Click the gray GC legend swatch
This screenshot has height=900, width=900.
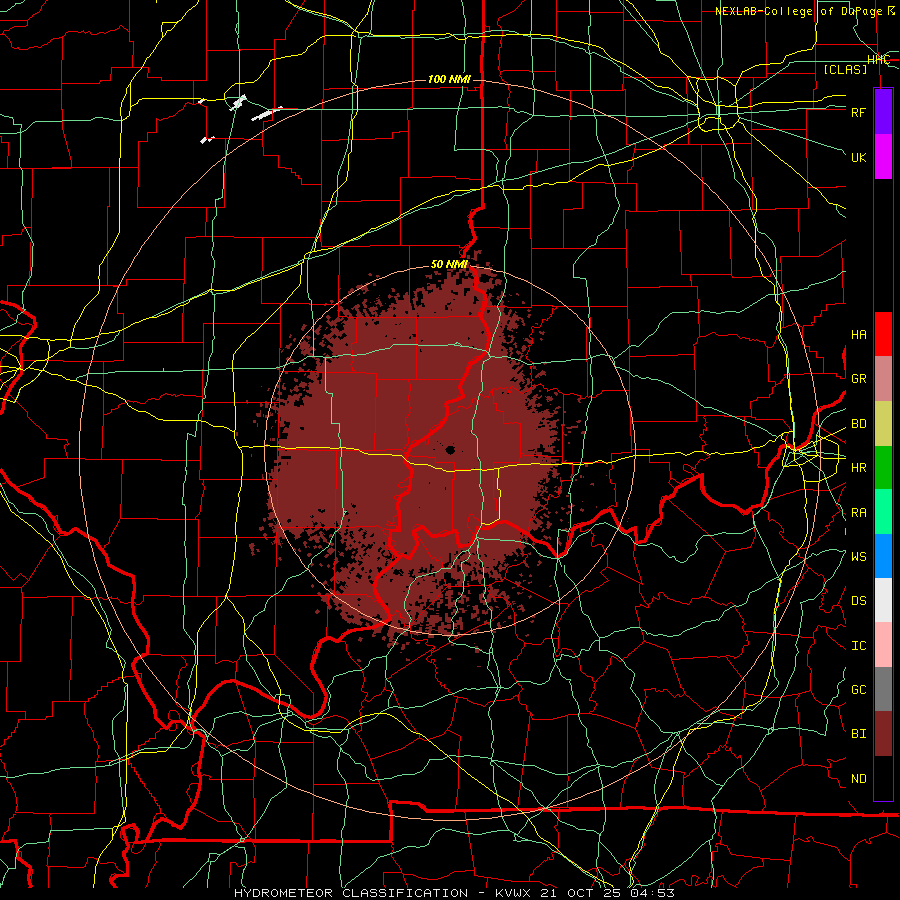883,689
